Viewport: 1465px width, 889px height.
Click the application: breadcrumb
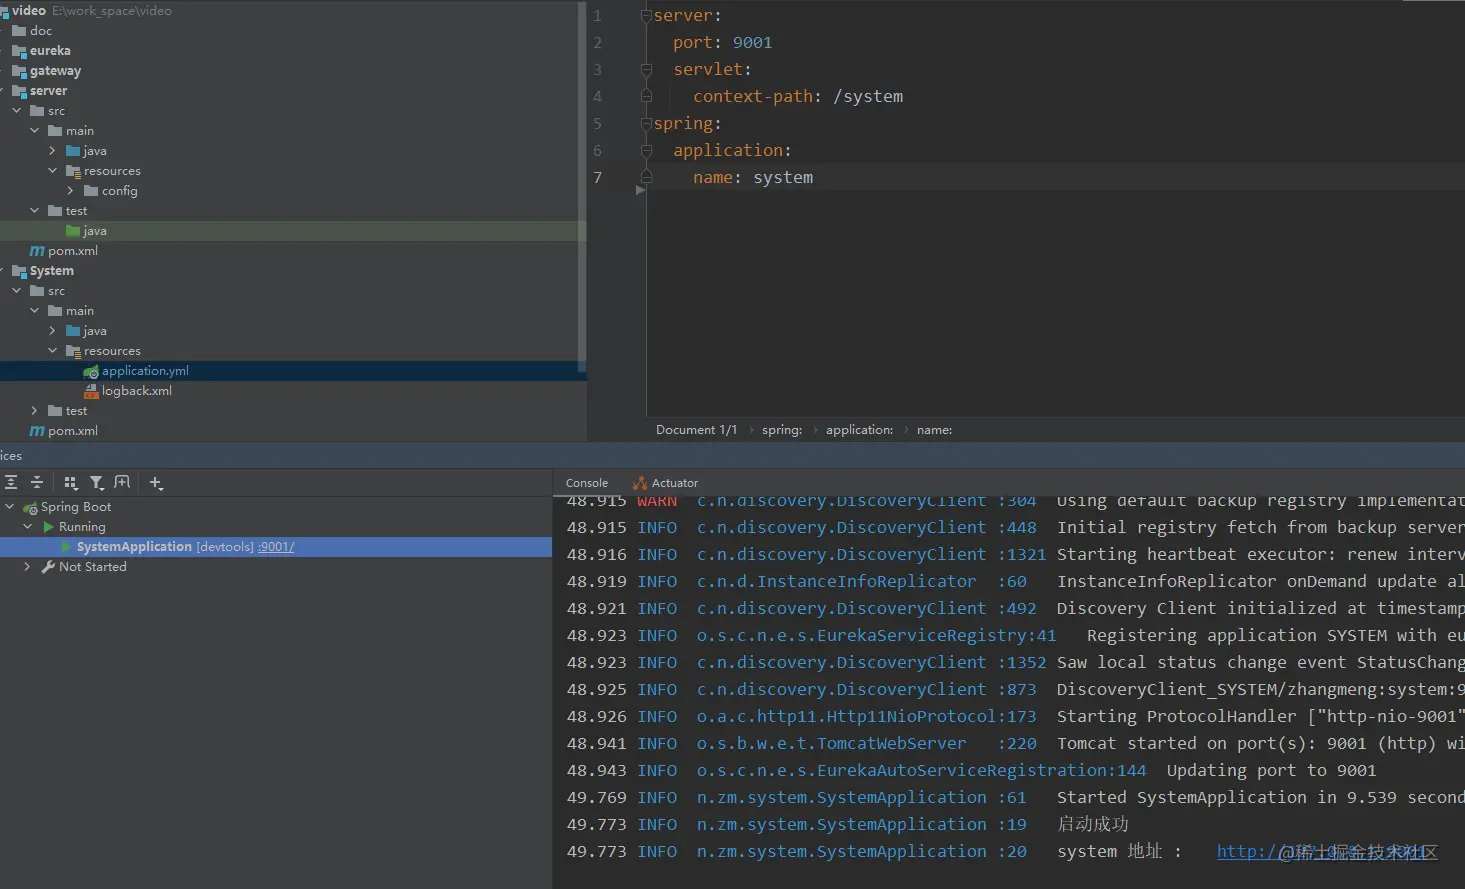click(x=860, y=430)
